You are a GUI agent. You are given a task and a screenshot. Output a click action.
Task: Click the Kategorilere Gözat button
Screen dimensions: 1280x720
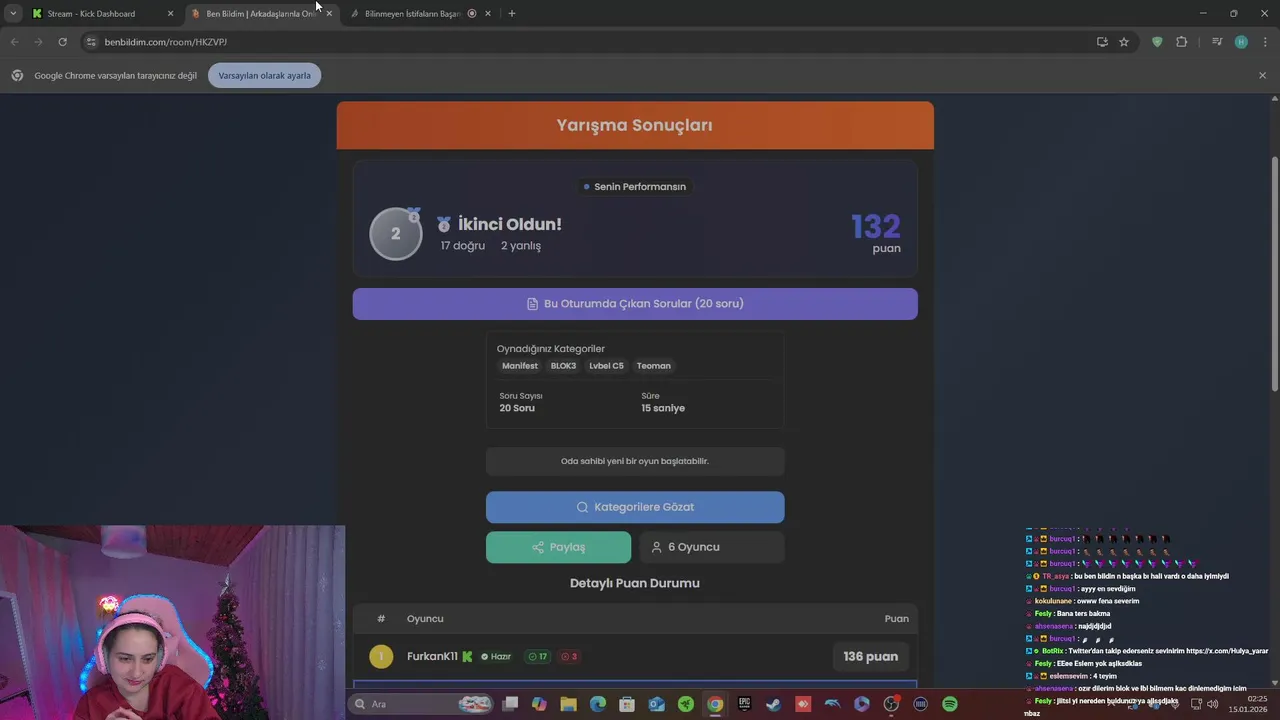(635, 507)
